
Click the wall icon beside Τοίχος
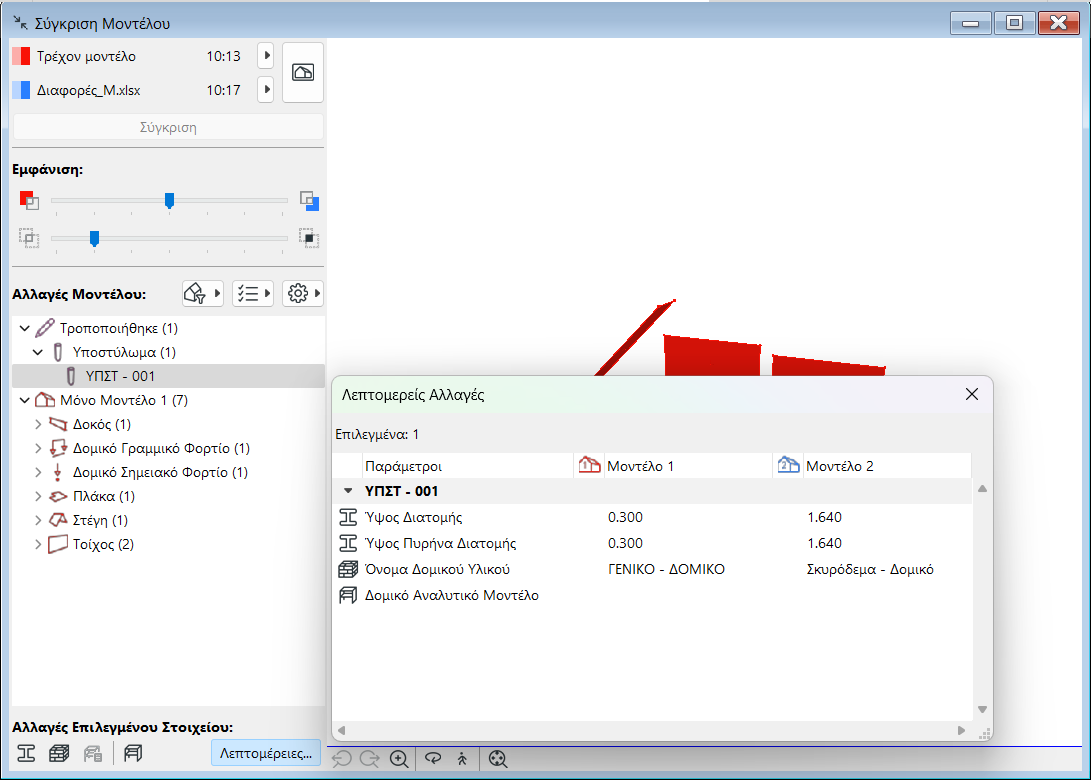pyautogui.click(x=58, y=544)
